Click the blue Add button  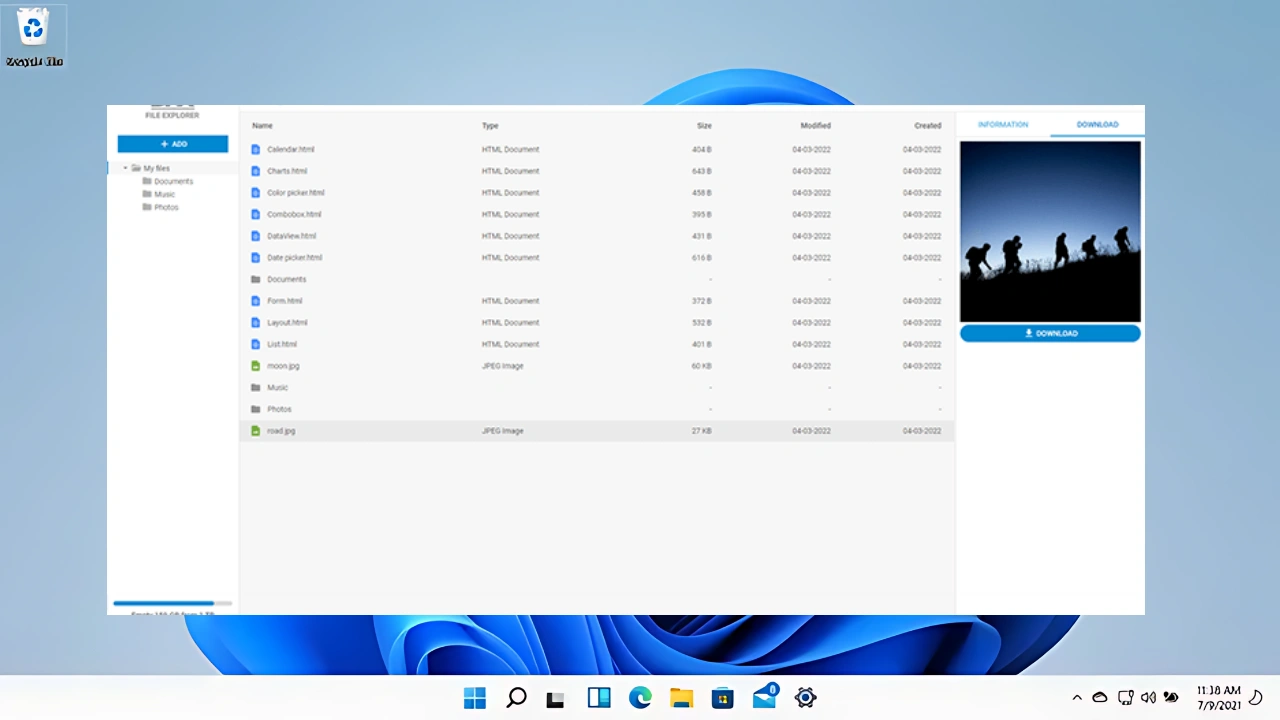click(173, 144)
